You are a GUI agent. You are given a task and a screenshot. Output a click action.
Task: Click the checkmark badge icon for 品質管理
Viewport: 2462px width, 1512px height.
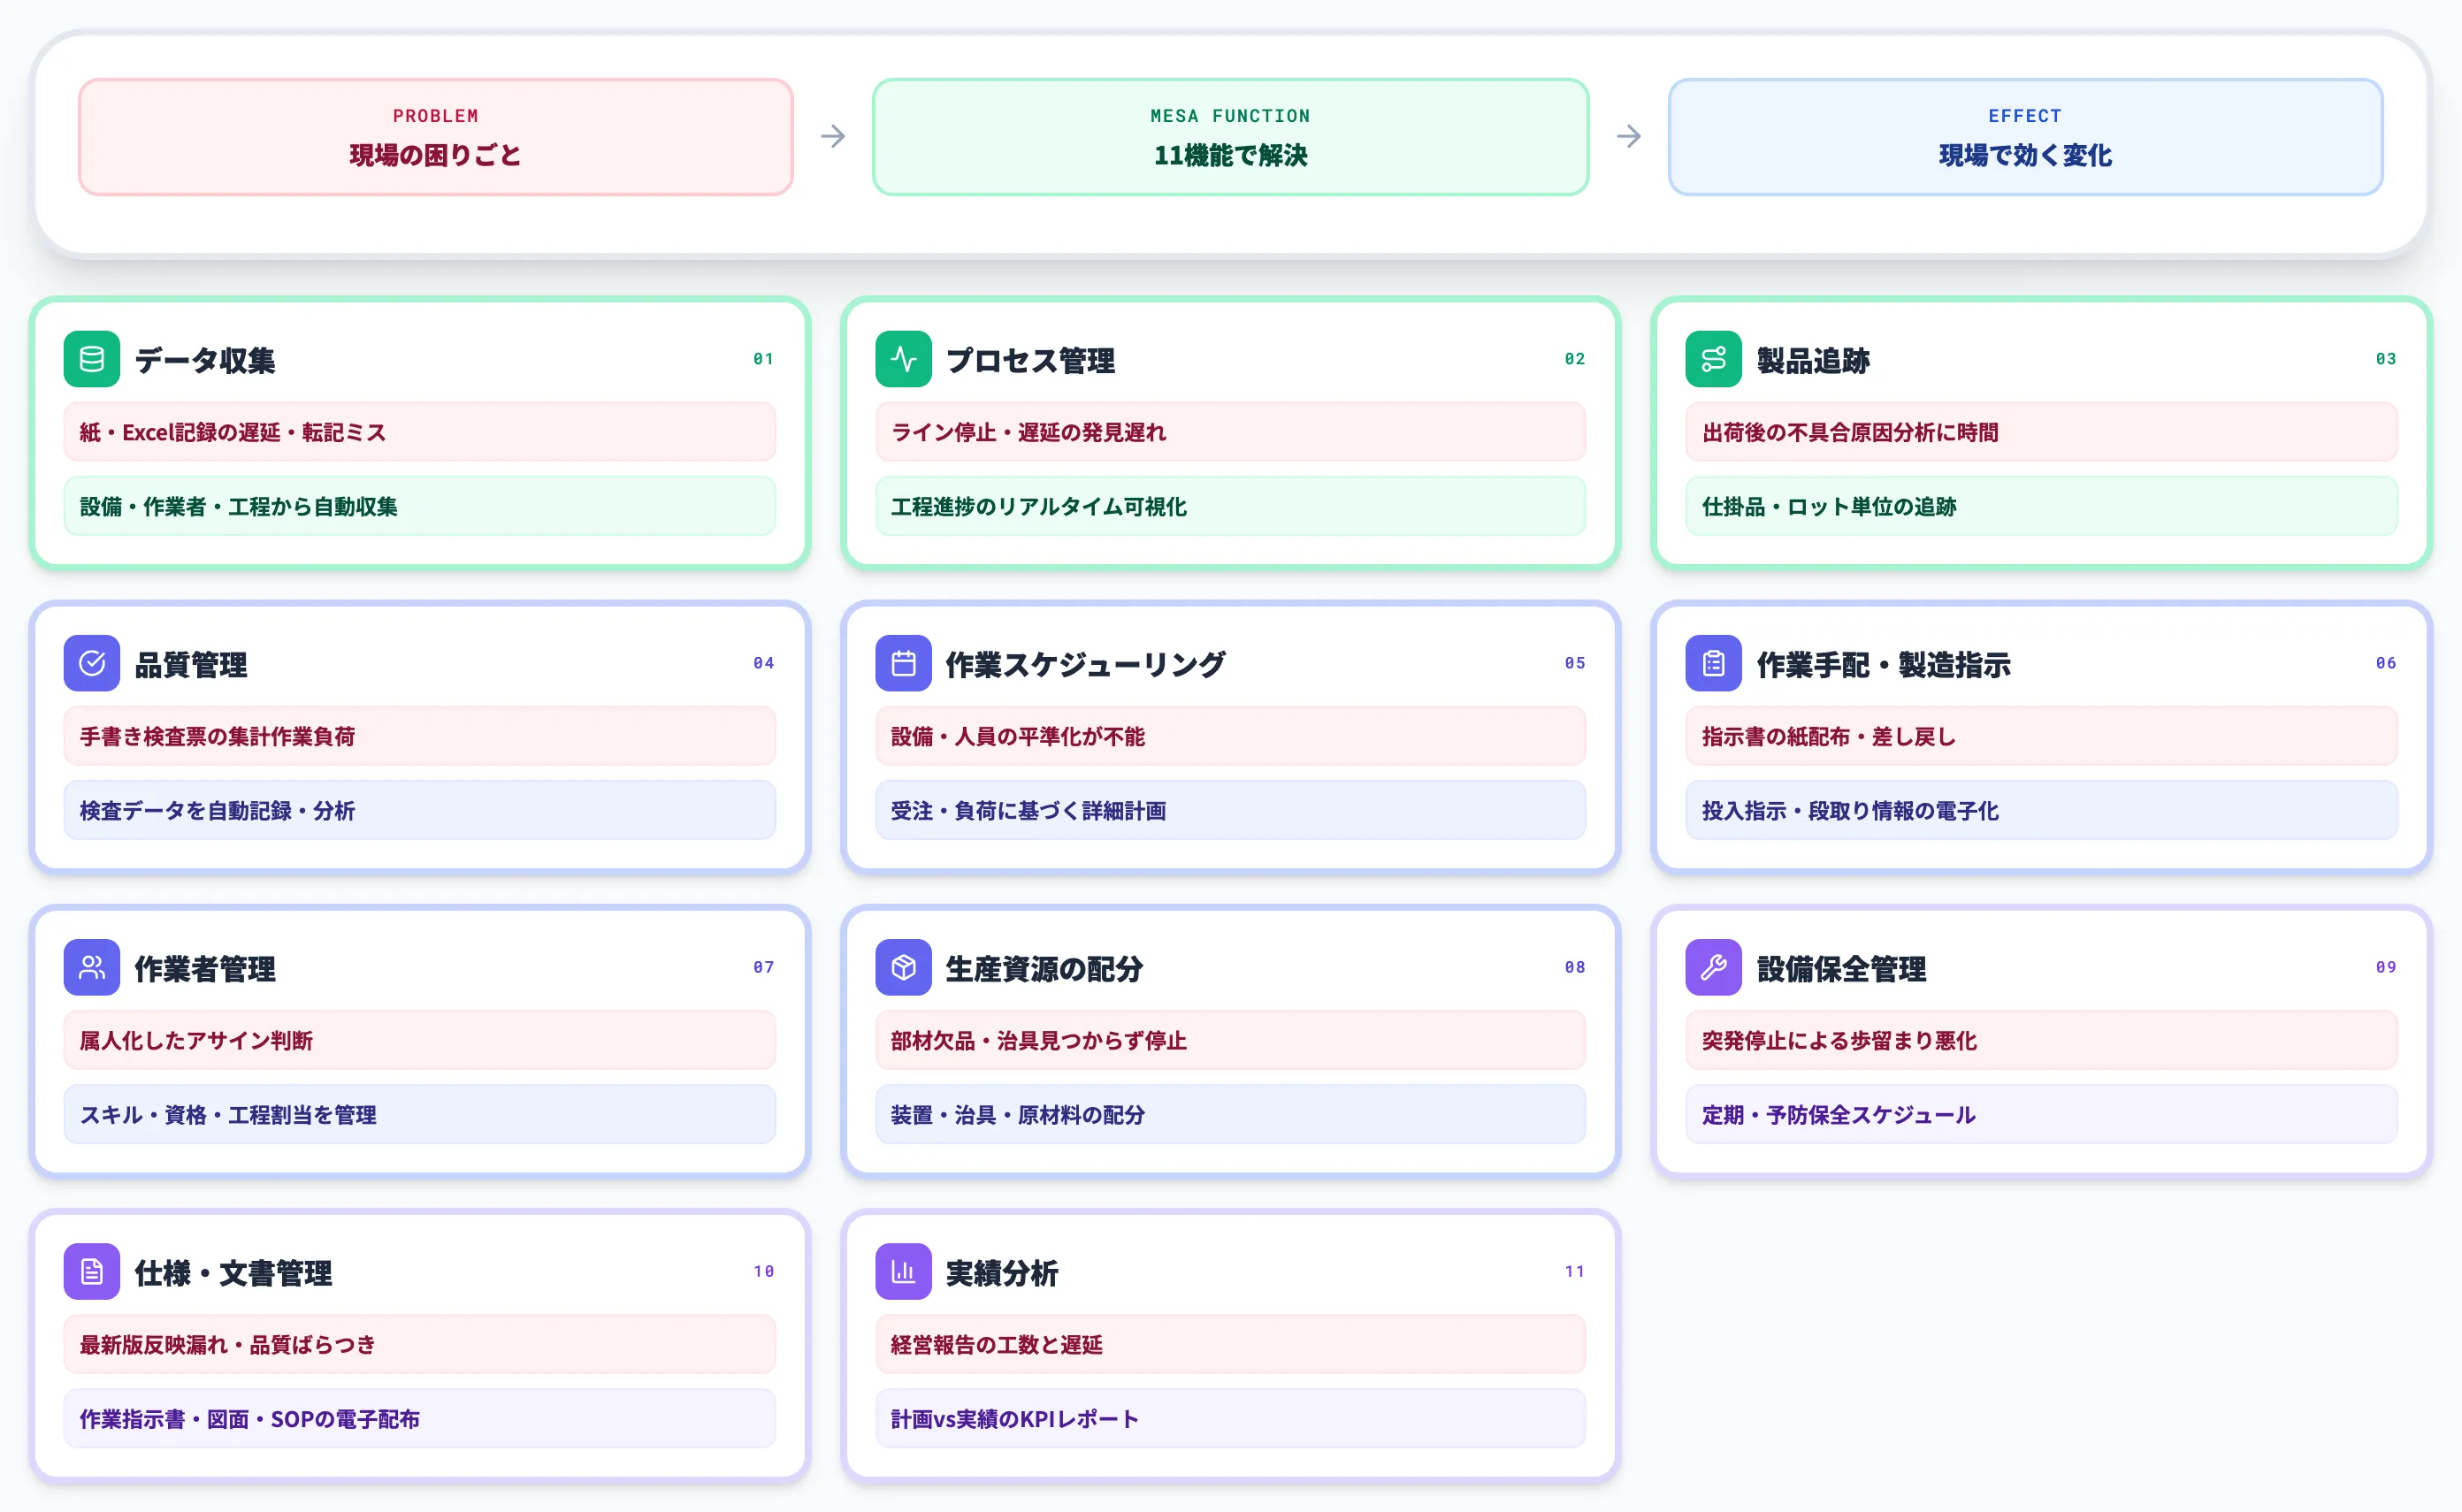[91, 663]
